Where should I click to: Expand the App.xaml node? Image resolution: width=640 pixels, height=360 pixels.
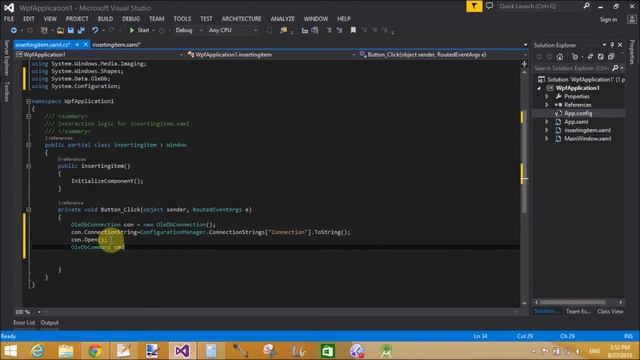point(547,122)
